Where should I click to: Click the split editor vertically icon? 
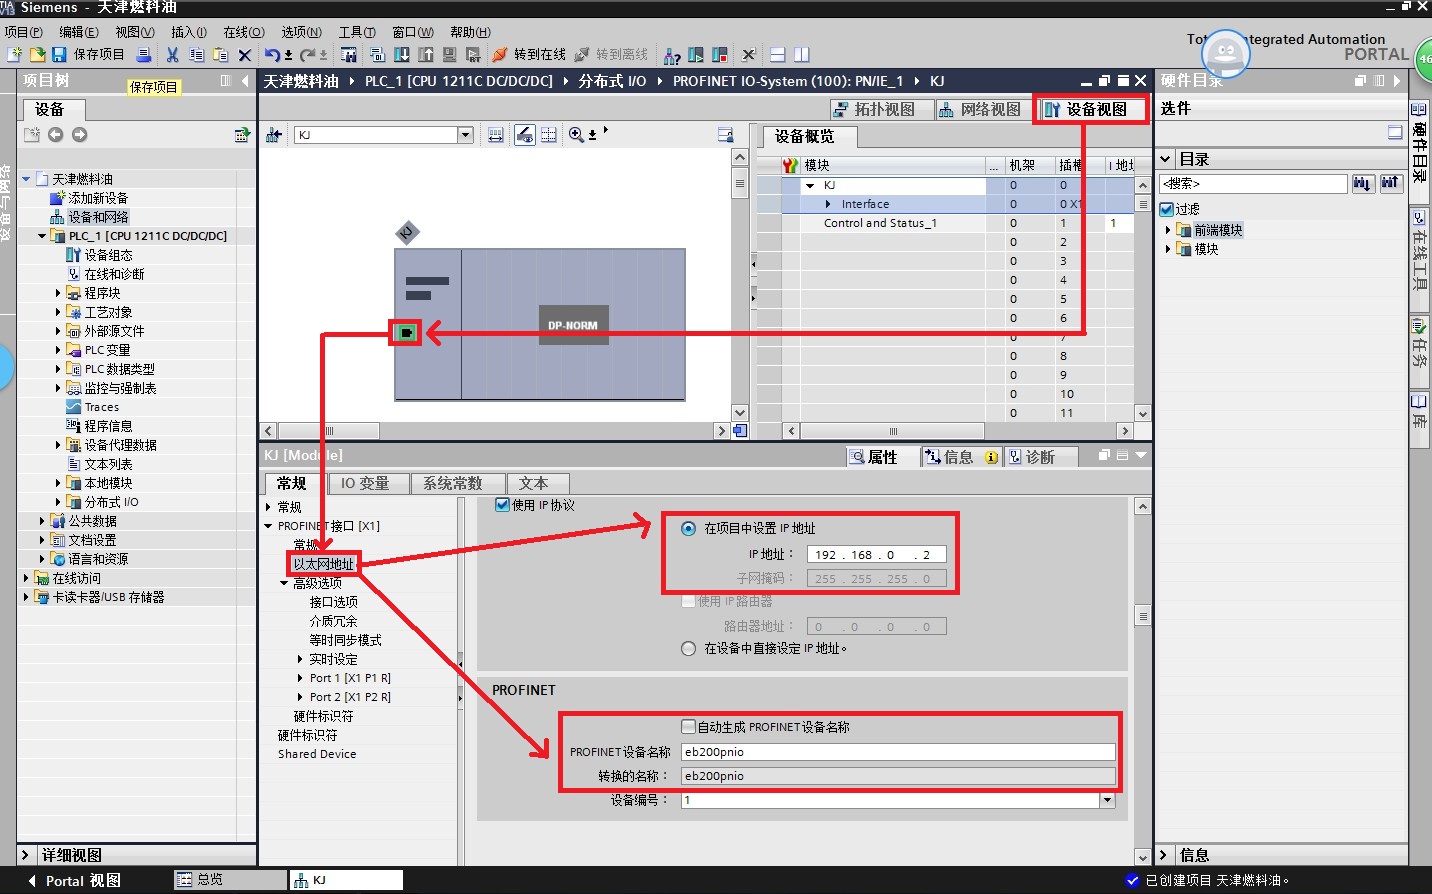point(801,54)
